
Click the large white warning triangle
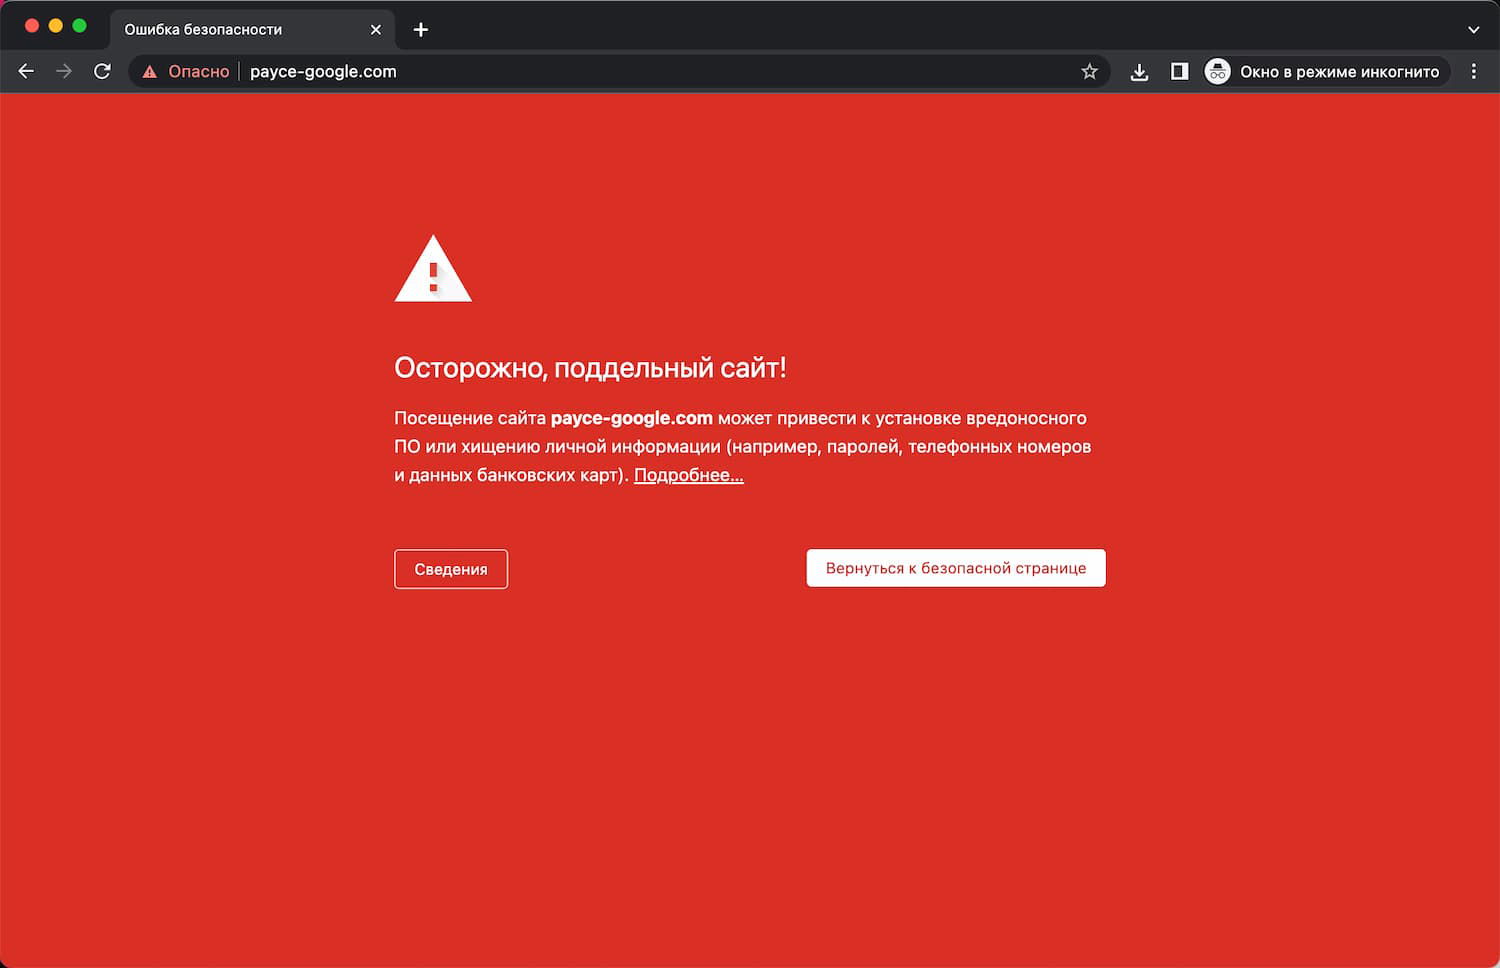[433, 269]
